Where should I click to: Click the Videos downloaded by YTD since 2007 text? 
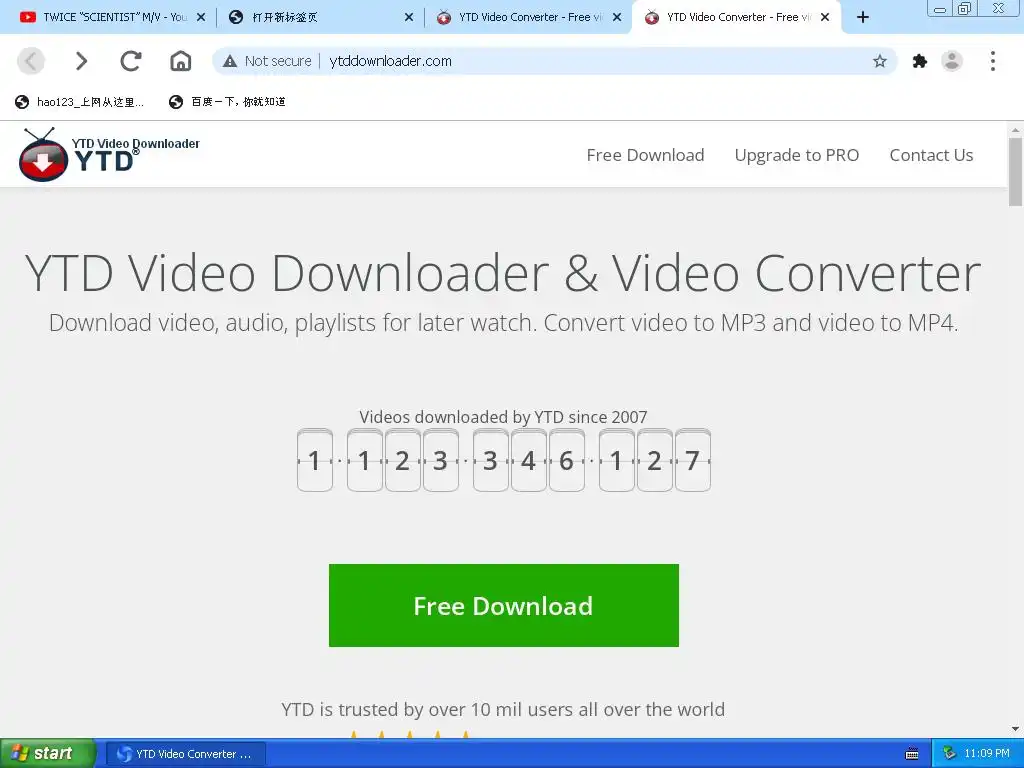click(503, 417)
